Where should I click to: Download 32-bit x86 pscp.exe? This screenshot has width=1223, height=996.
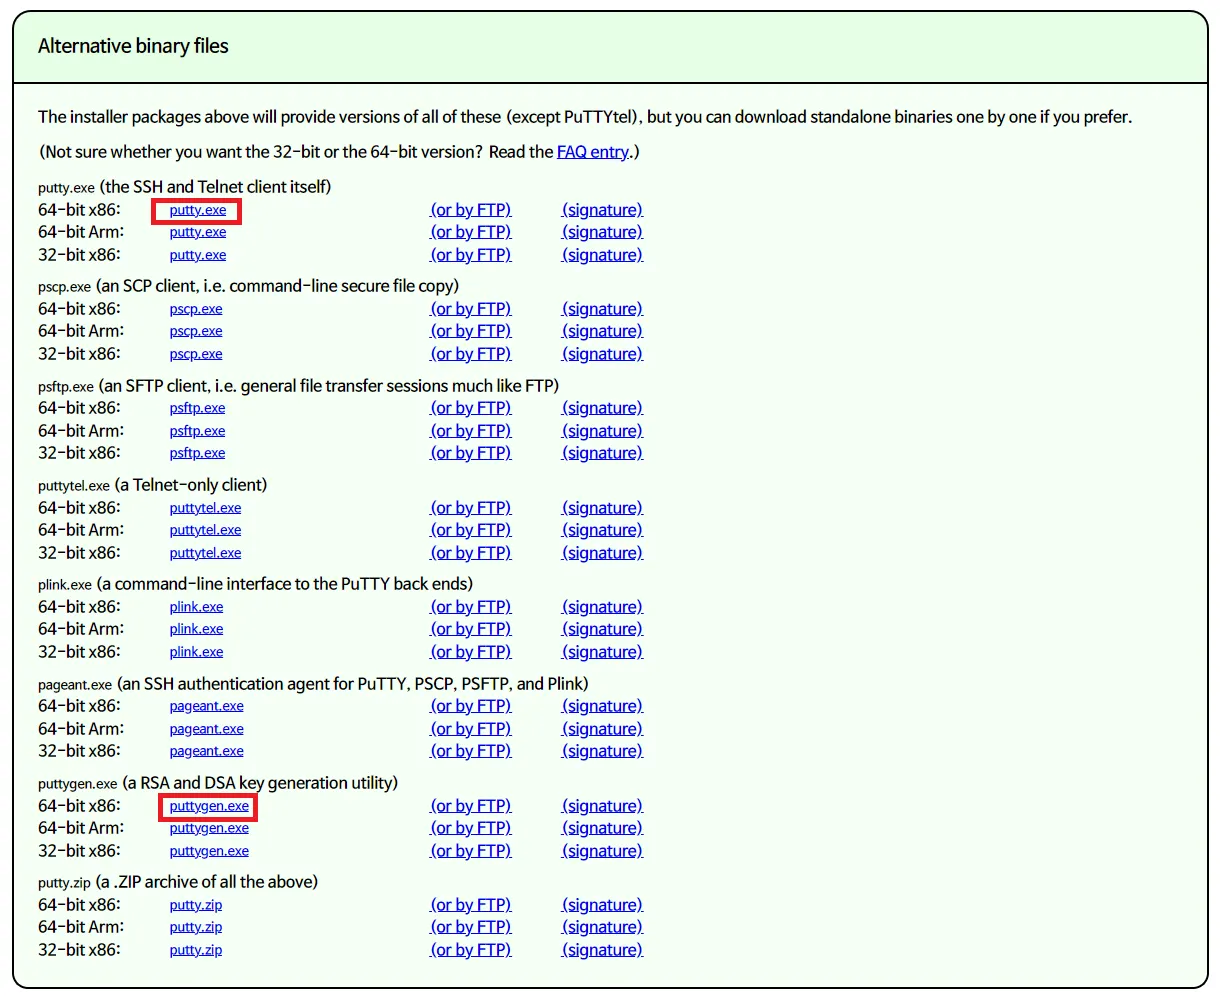click(196, 354)
